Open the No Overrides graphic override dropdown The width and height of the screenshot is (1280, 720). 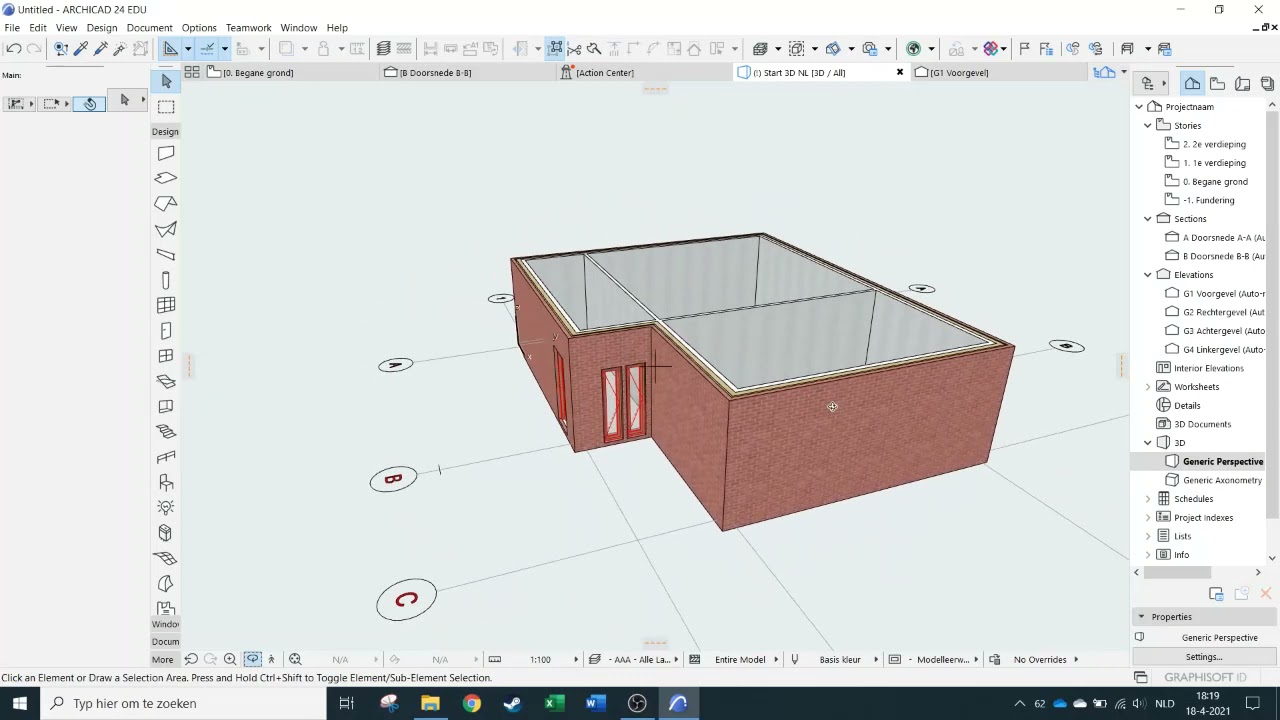coord(1076,659)
